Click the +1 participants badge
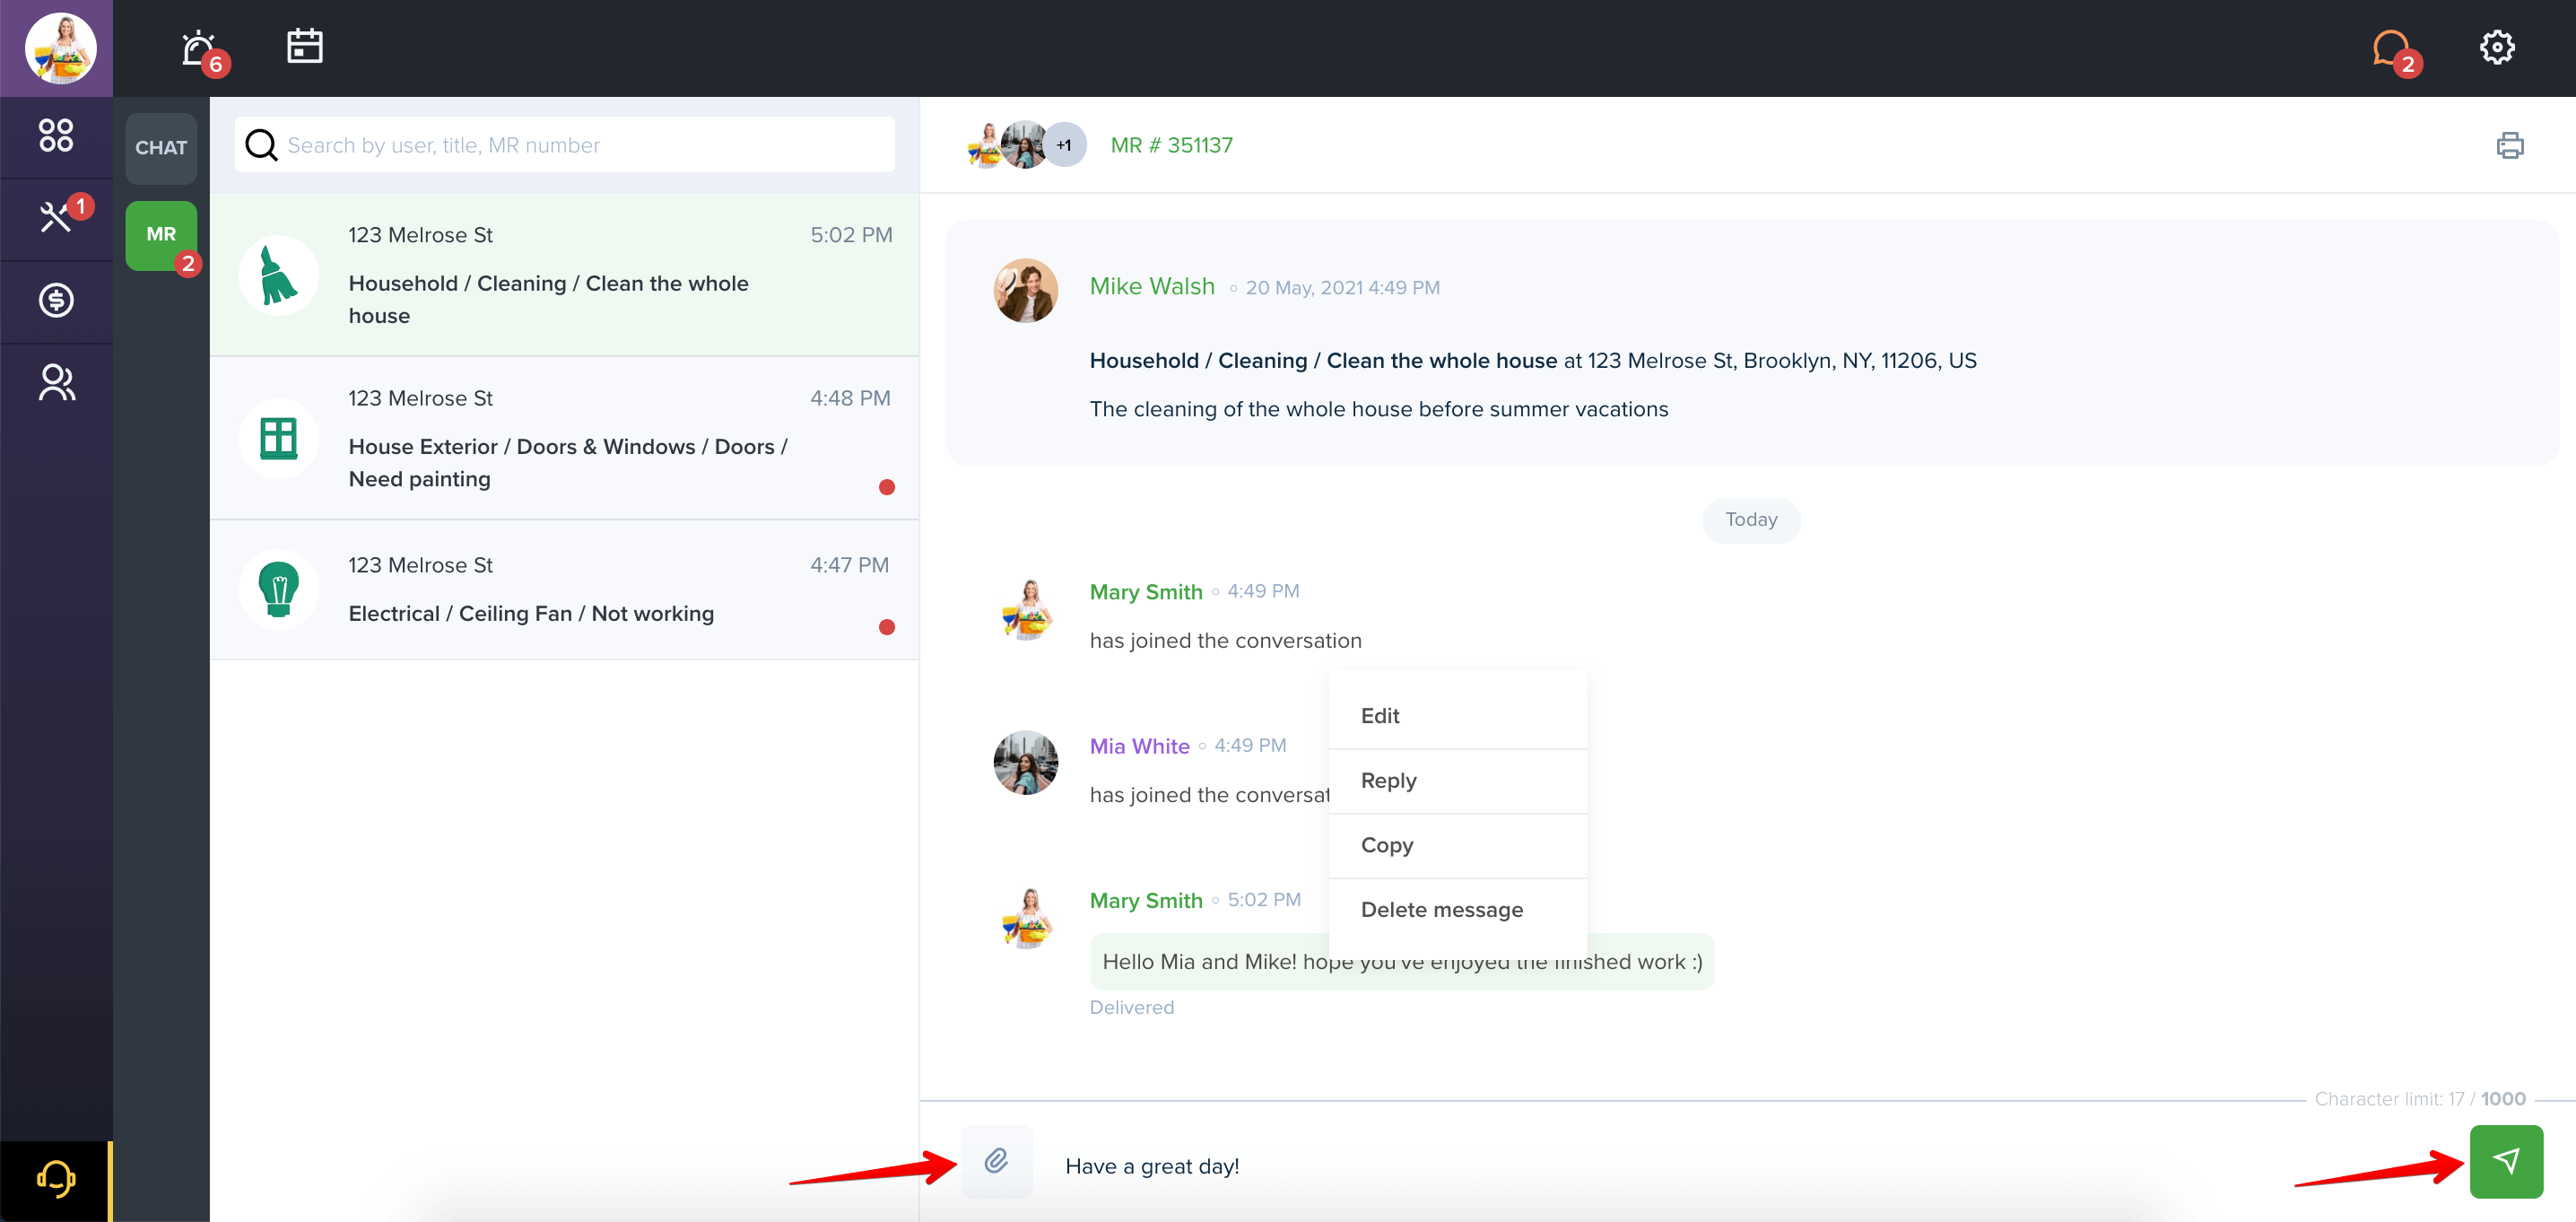The height and width of the screenshot is (1222, 2576). (x=1064, y=145)
